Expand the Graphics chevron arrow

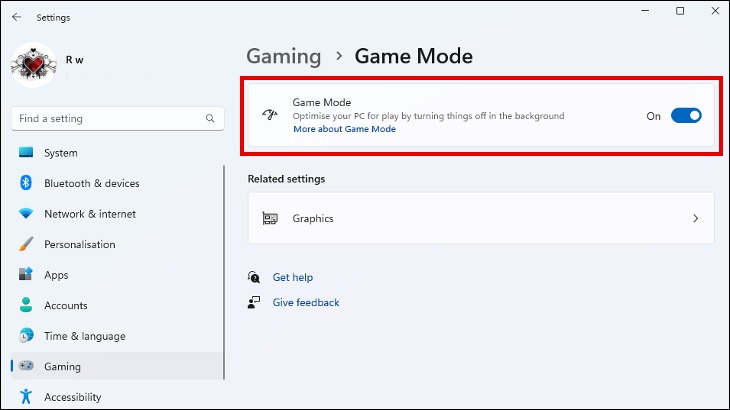coord(696,218)
